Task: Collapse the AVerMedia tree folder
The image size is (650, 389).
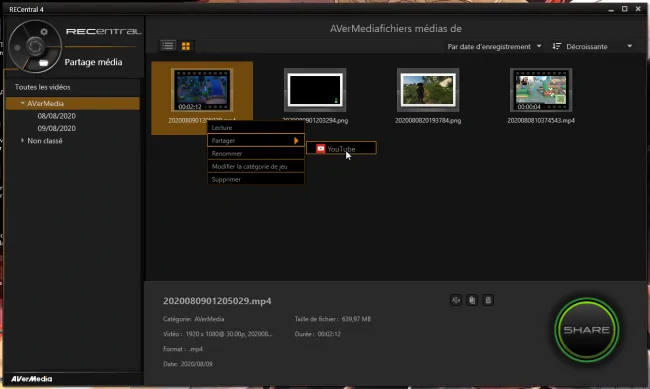Action: tap(22, 103)
